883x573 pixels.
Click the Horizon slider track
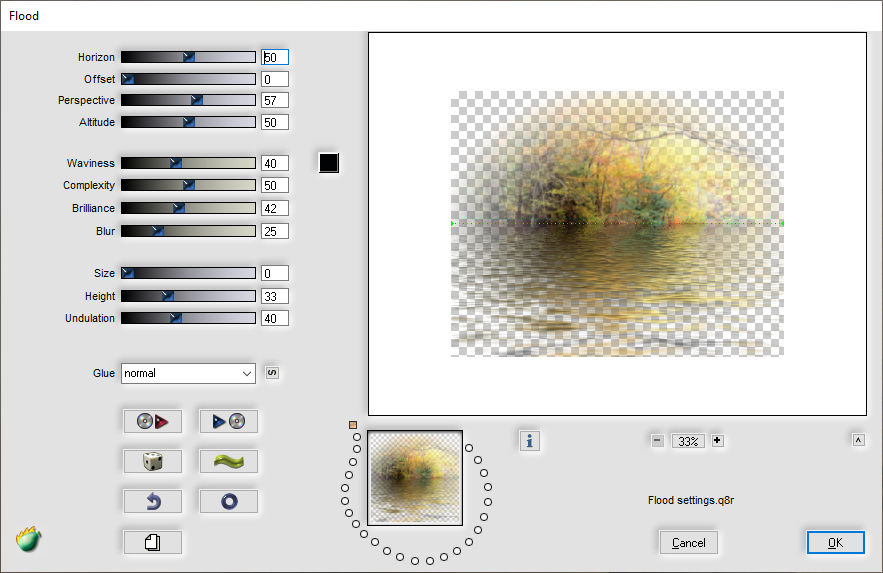(x=188, y=57)
